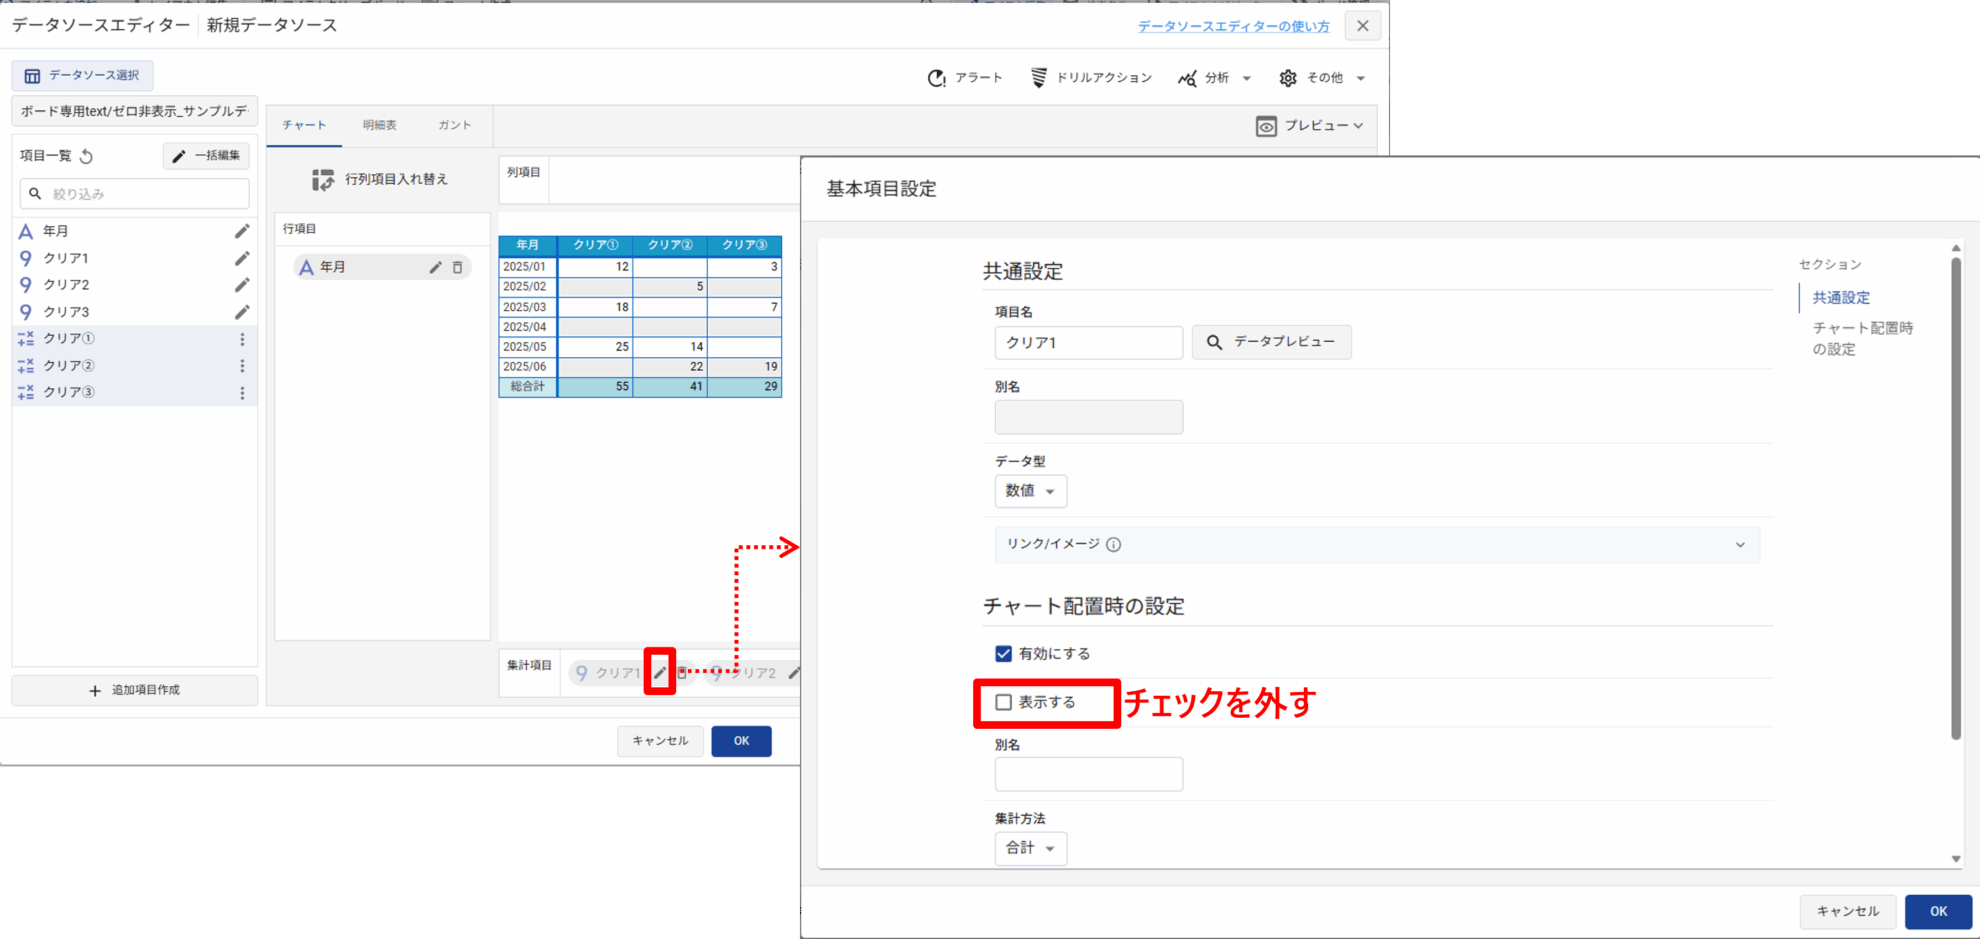The image size is (1980, 939).
Task: Open the ドリルアクション tool
Action: 1091,78
